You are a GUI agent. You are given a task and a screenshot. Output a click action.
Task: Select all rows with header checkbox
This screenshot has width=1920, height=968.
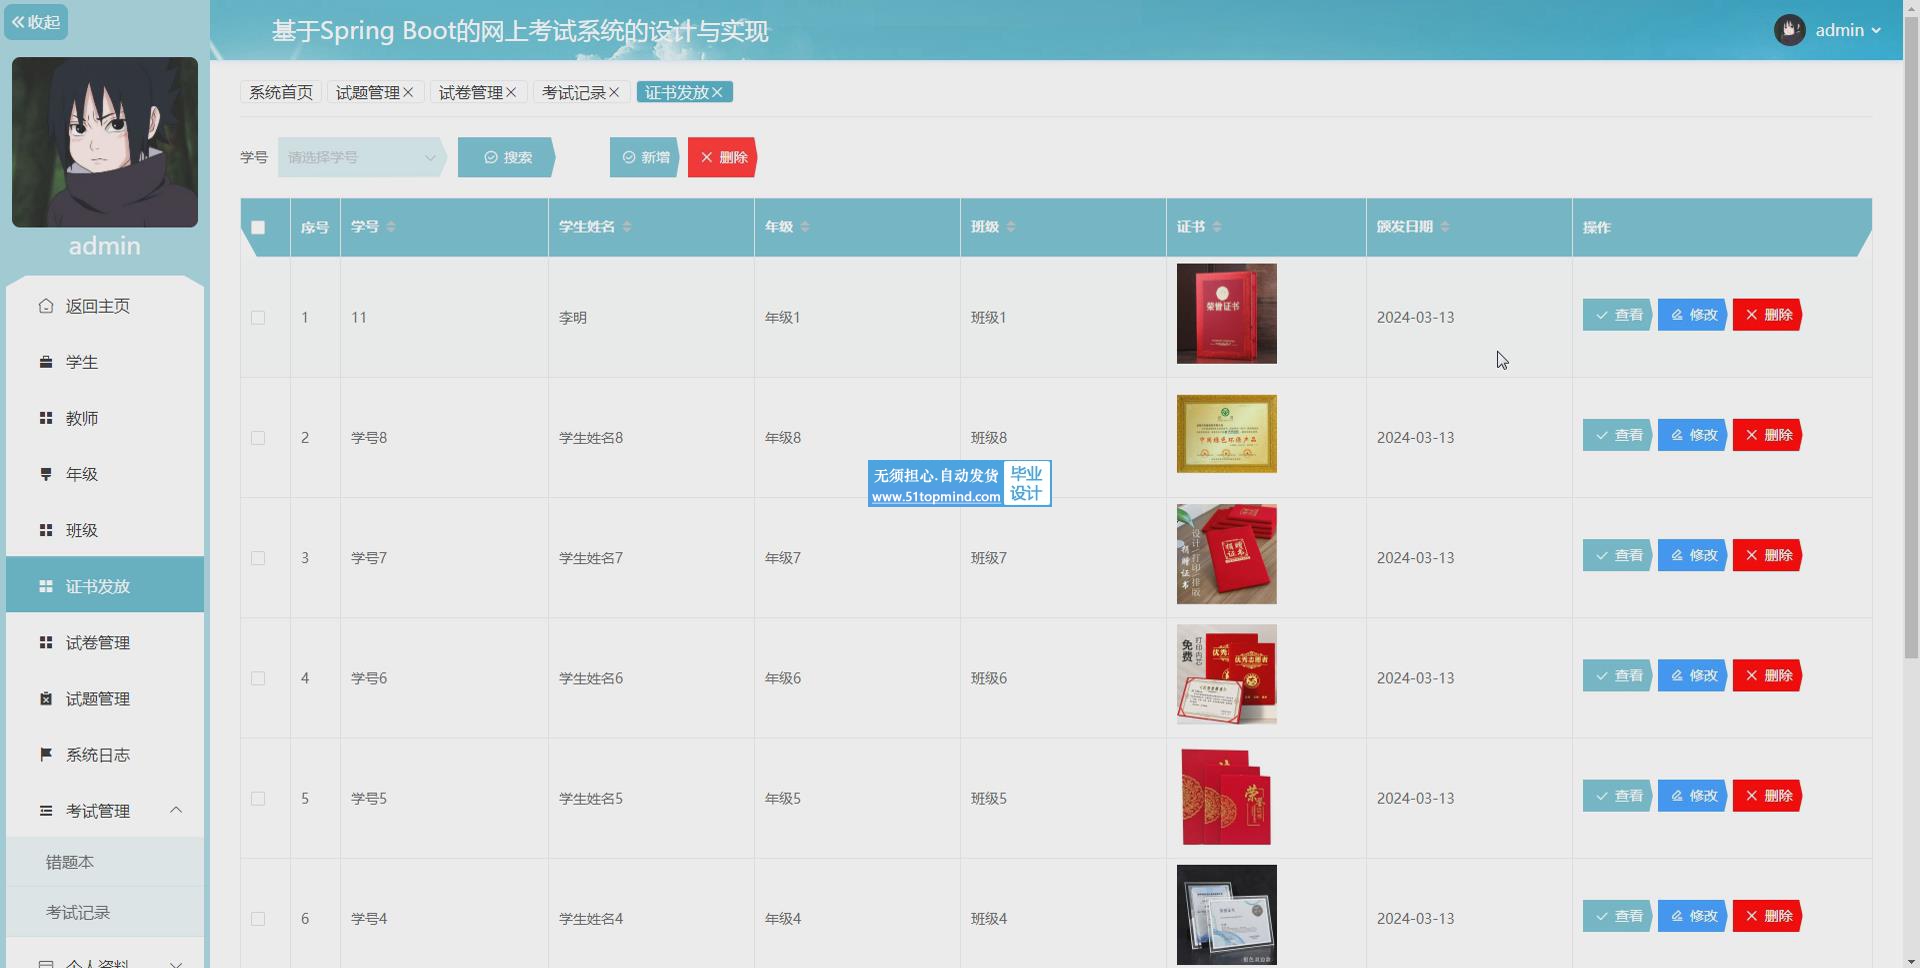[x=258, y=227]
